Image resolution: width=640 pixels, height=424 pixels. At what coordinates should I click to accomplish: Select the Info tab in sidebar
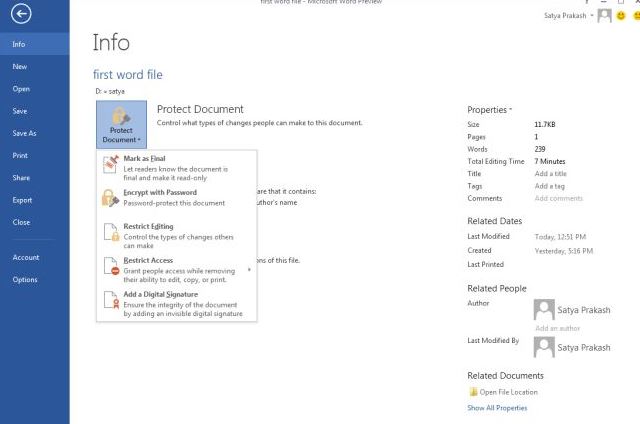35,44
